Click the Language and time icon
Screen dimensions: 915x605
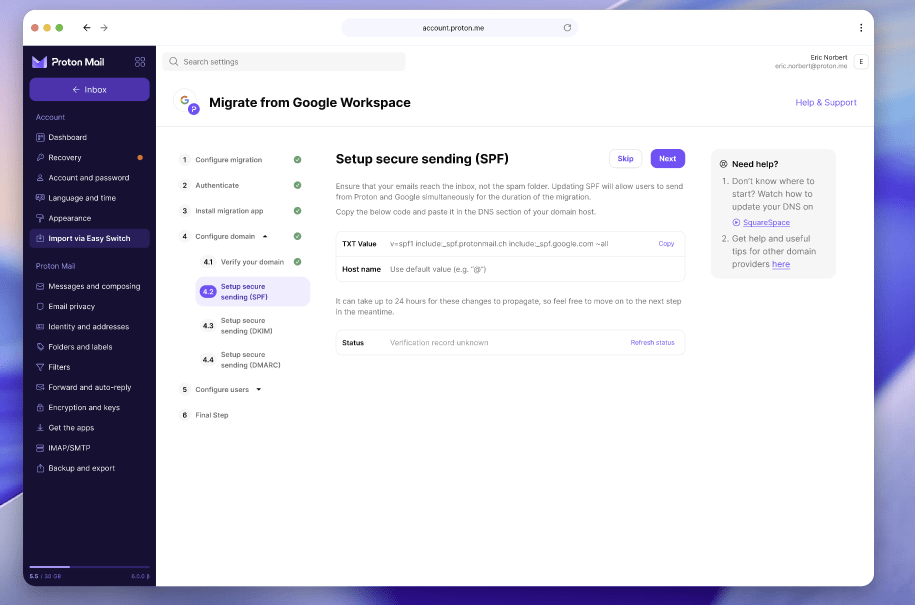tap(40, 198)
